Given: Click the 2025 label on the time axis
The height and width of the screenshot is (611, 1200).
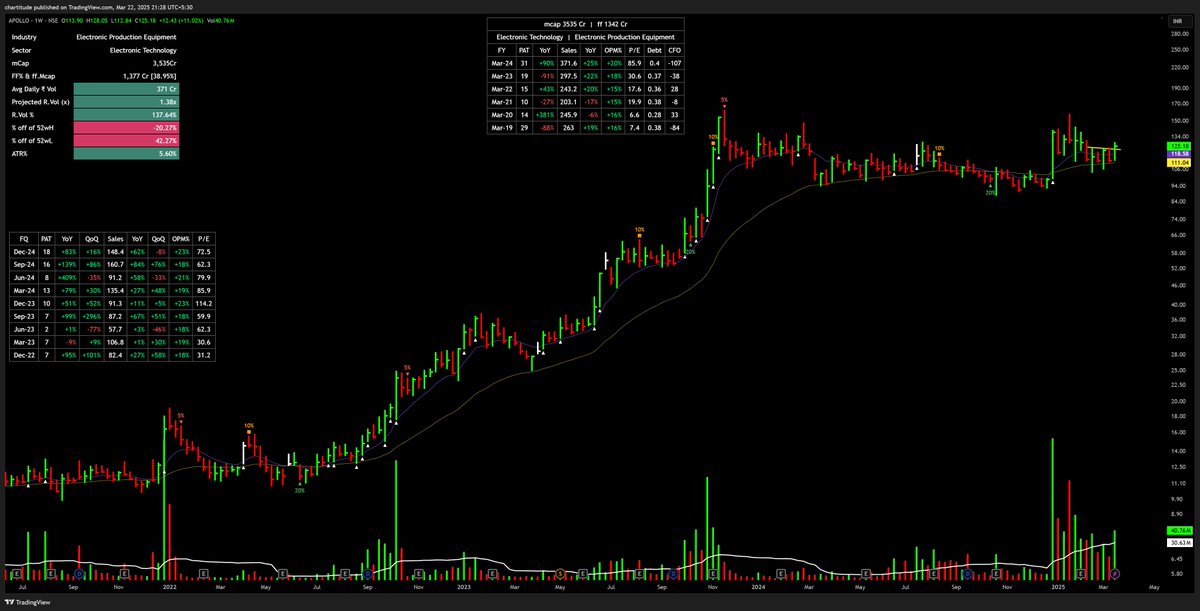Looking at the screenshot, I should (1057, 585).
